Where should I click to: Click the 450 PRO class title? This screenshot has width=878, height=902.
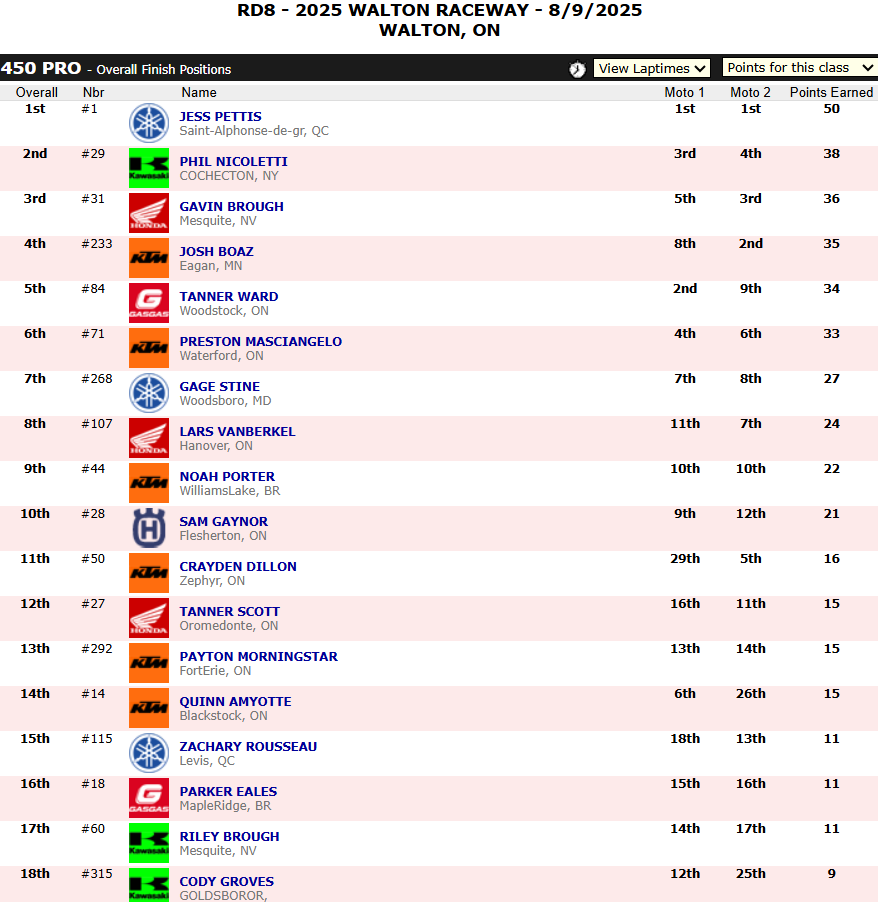[41, 68]
